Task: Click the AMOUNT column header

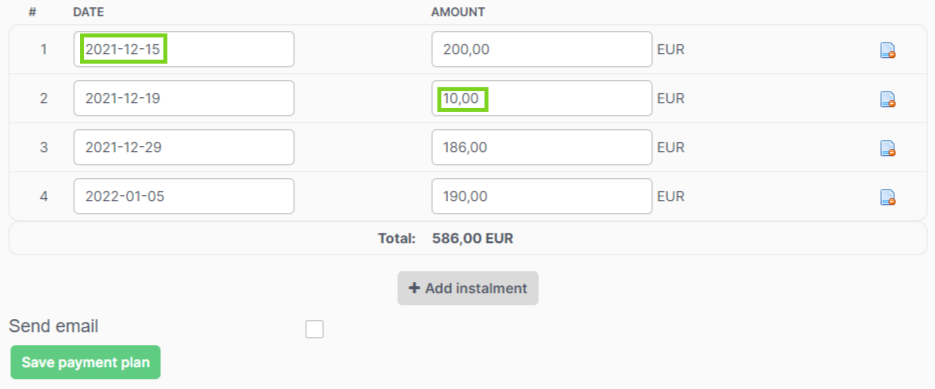Action: pos(458,12)
